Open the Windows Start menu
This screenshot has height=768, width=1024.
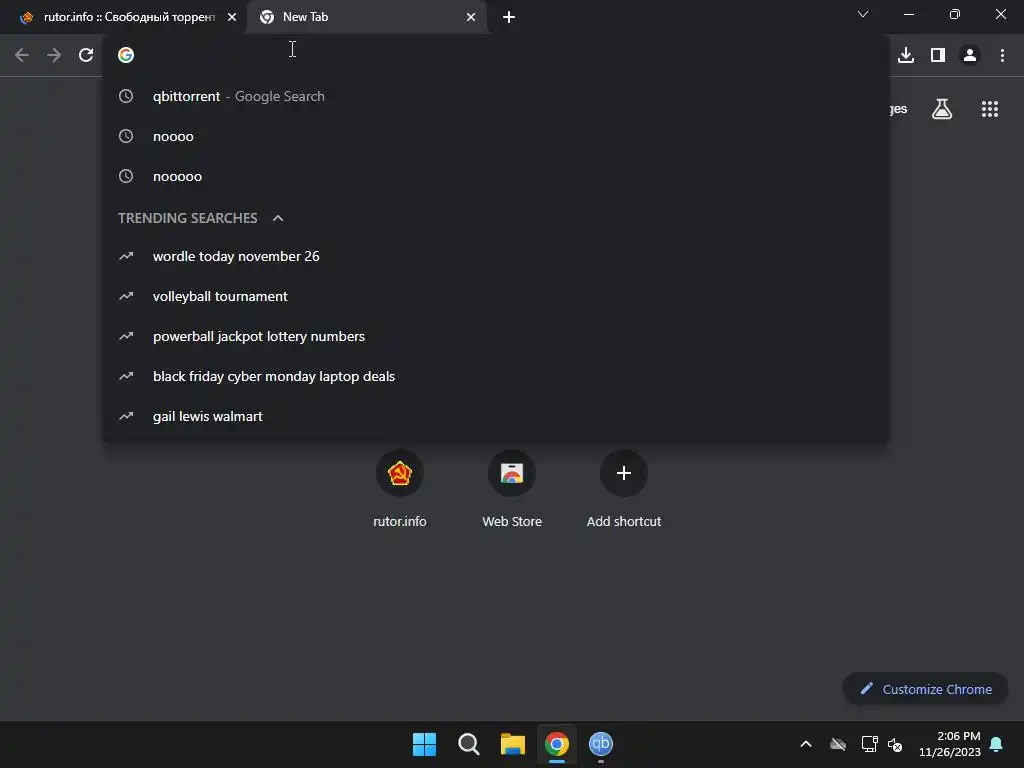coord(424,744)
